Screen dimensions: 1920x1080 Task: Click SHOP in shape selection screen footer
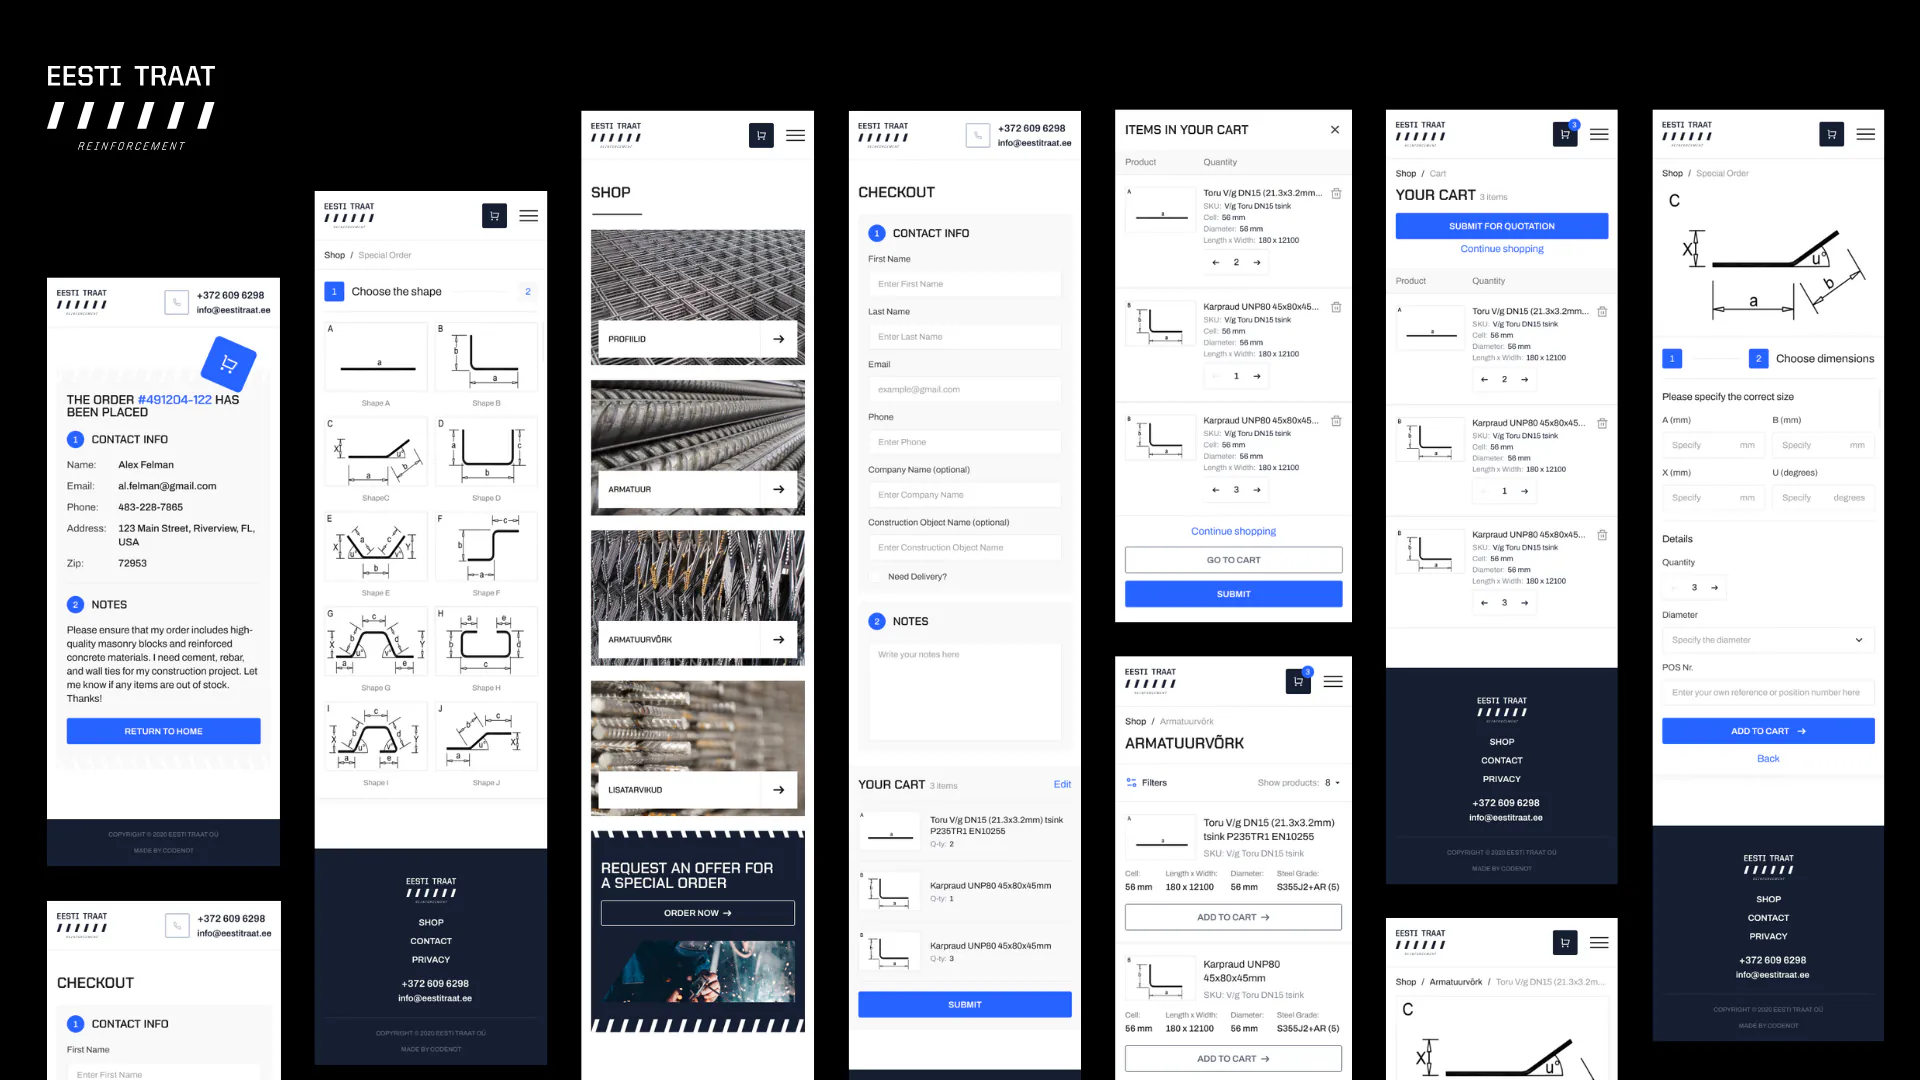[x=431, y=922]
